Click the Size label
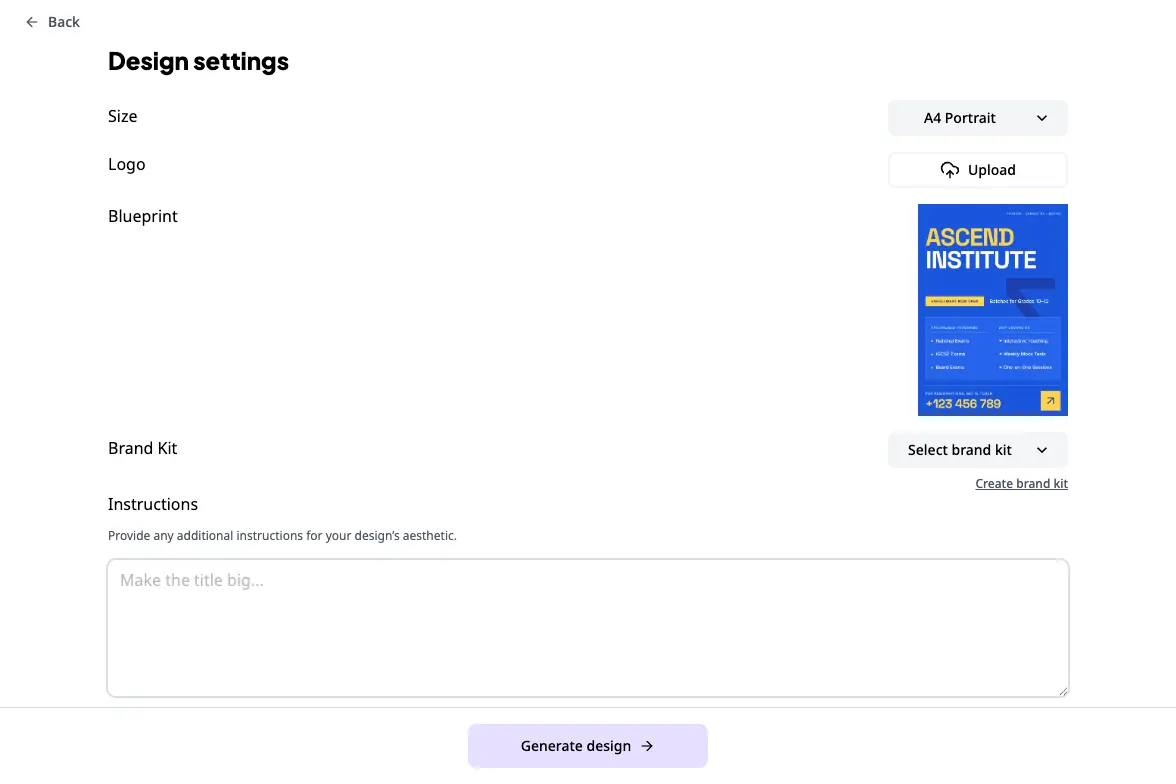The width and height of the screenshot is (1176, 784). [x=122, y=116]
